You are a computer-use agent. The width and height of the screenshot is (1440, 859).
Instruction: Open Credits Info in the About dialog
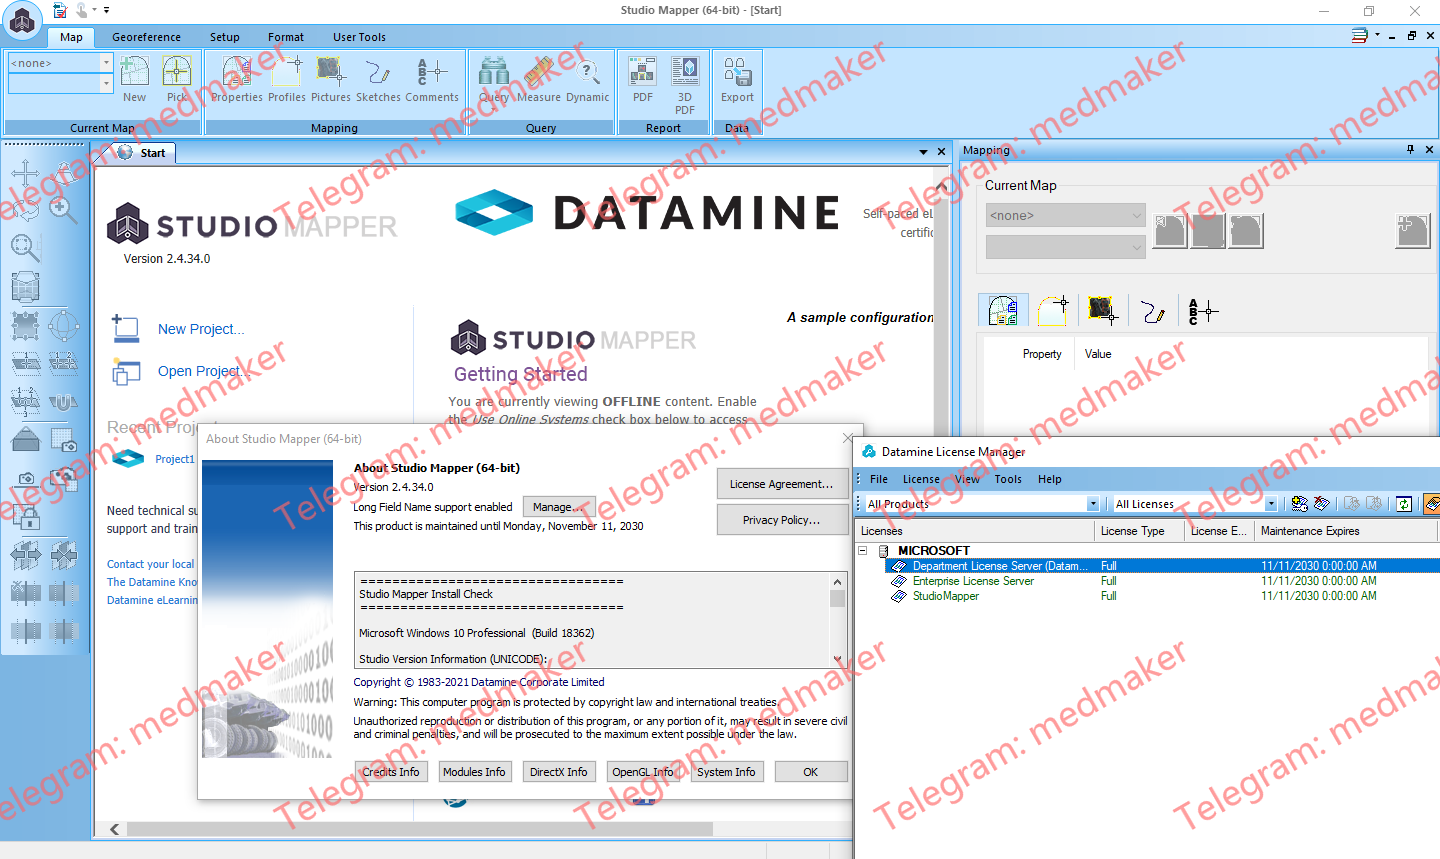pyautogui.click(x=391, y=772)
